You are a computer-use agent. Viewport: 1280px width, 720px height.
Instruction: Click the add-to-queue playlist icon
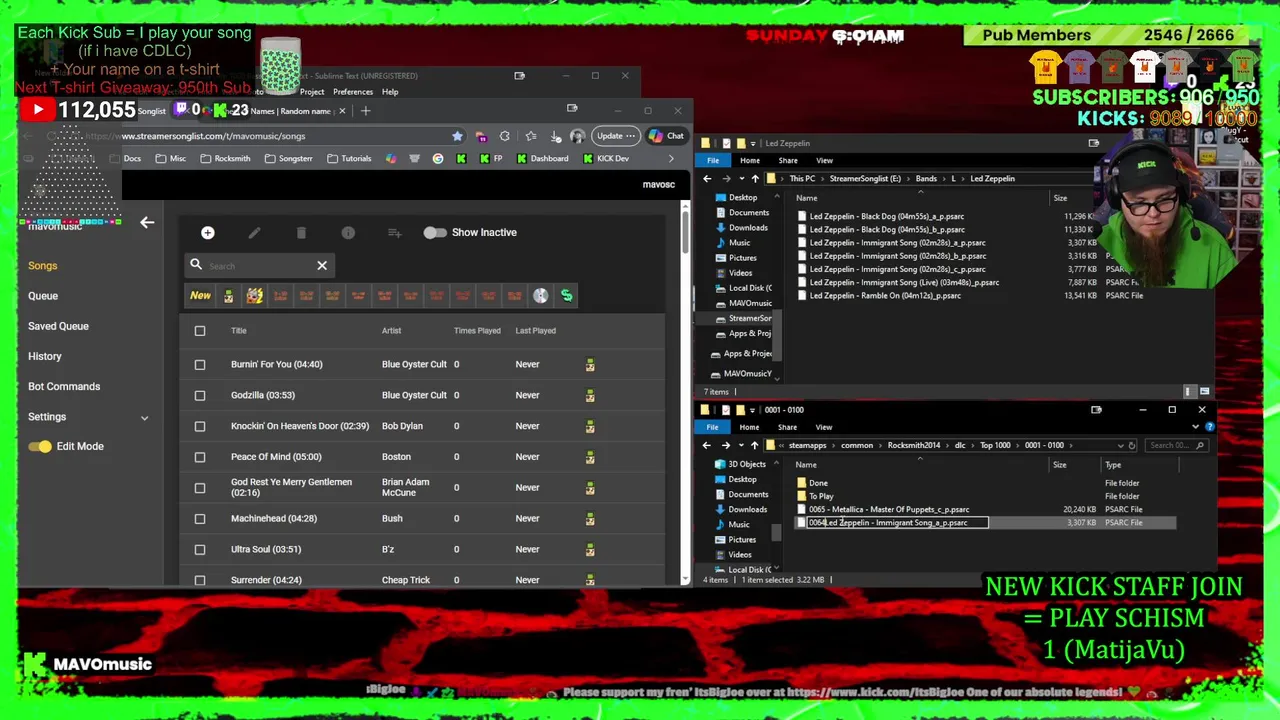(x=395, y=233)
